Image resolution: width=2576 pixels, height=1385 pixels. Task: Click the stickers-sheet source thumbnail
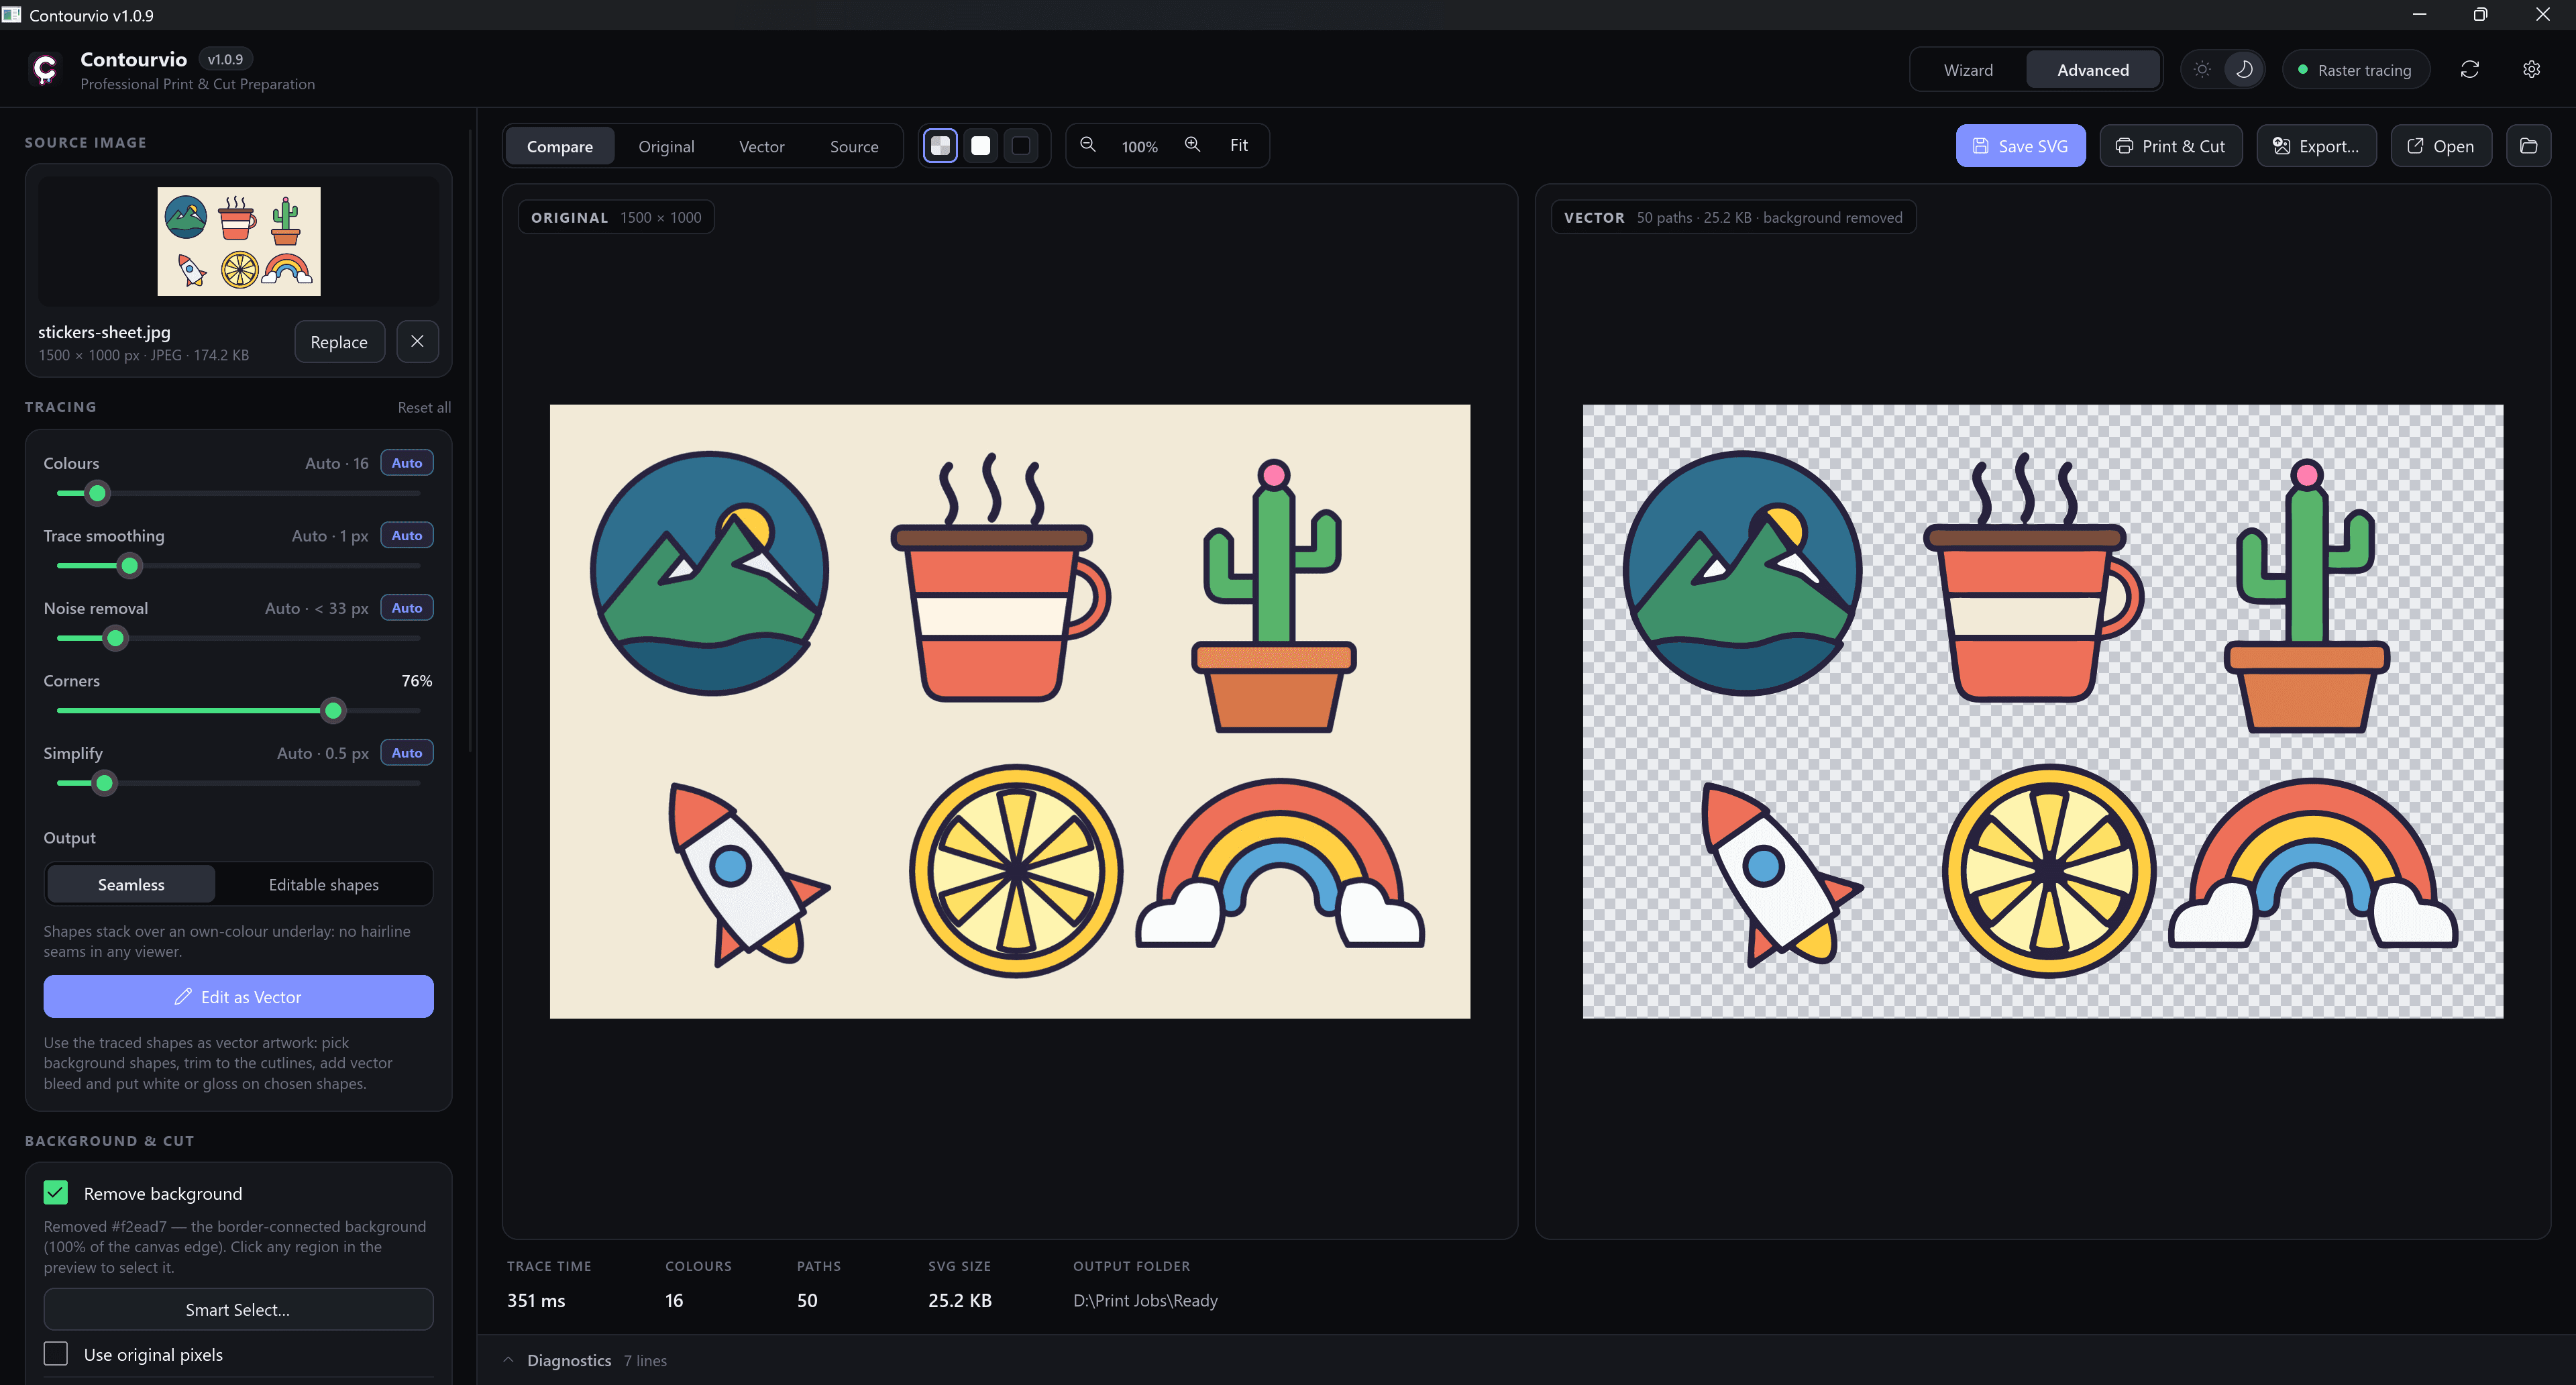239,241
